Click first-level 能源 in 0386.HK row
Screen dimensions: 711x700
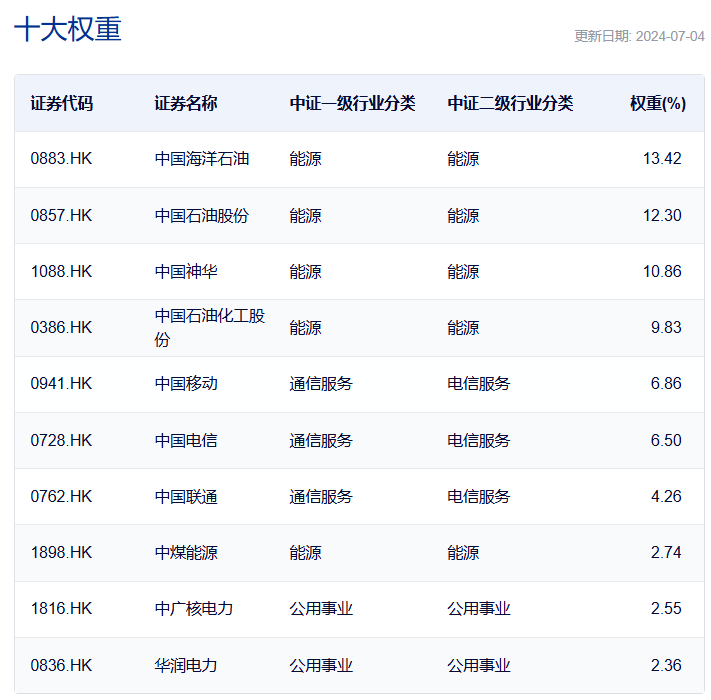306,327
